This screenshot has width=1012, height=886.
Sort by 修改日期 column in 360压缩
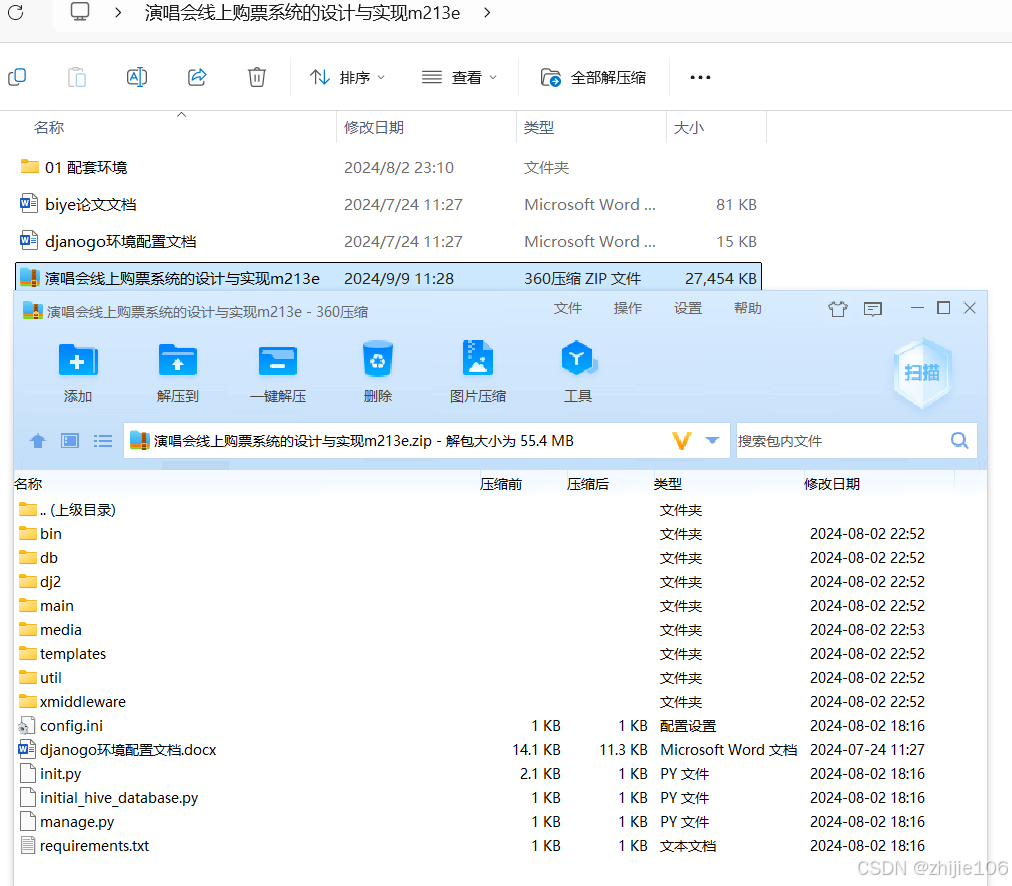tap(832, 484)
